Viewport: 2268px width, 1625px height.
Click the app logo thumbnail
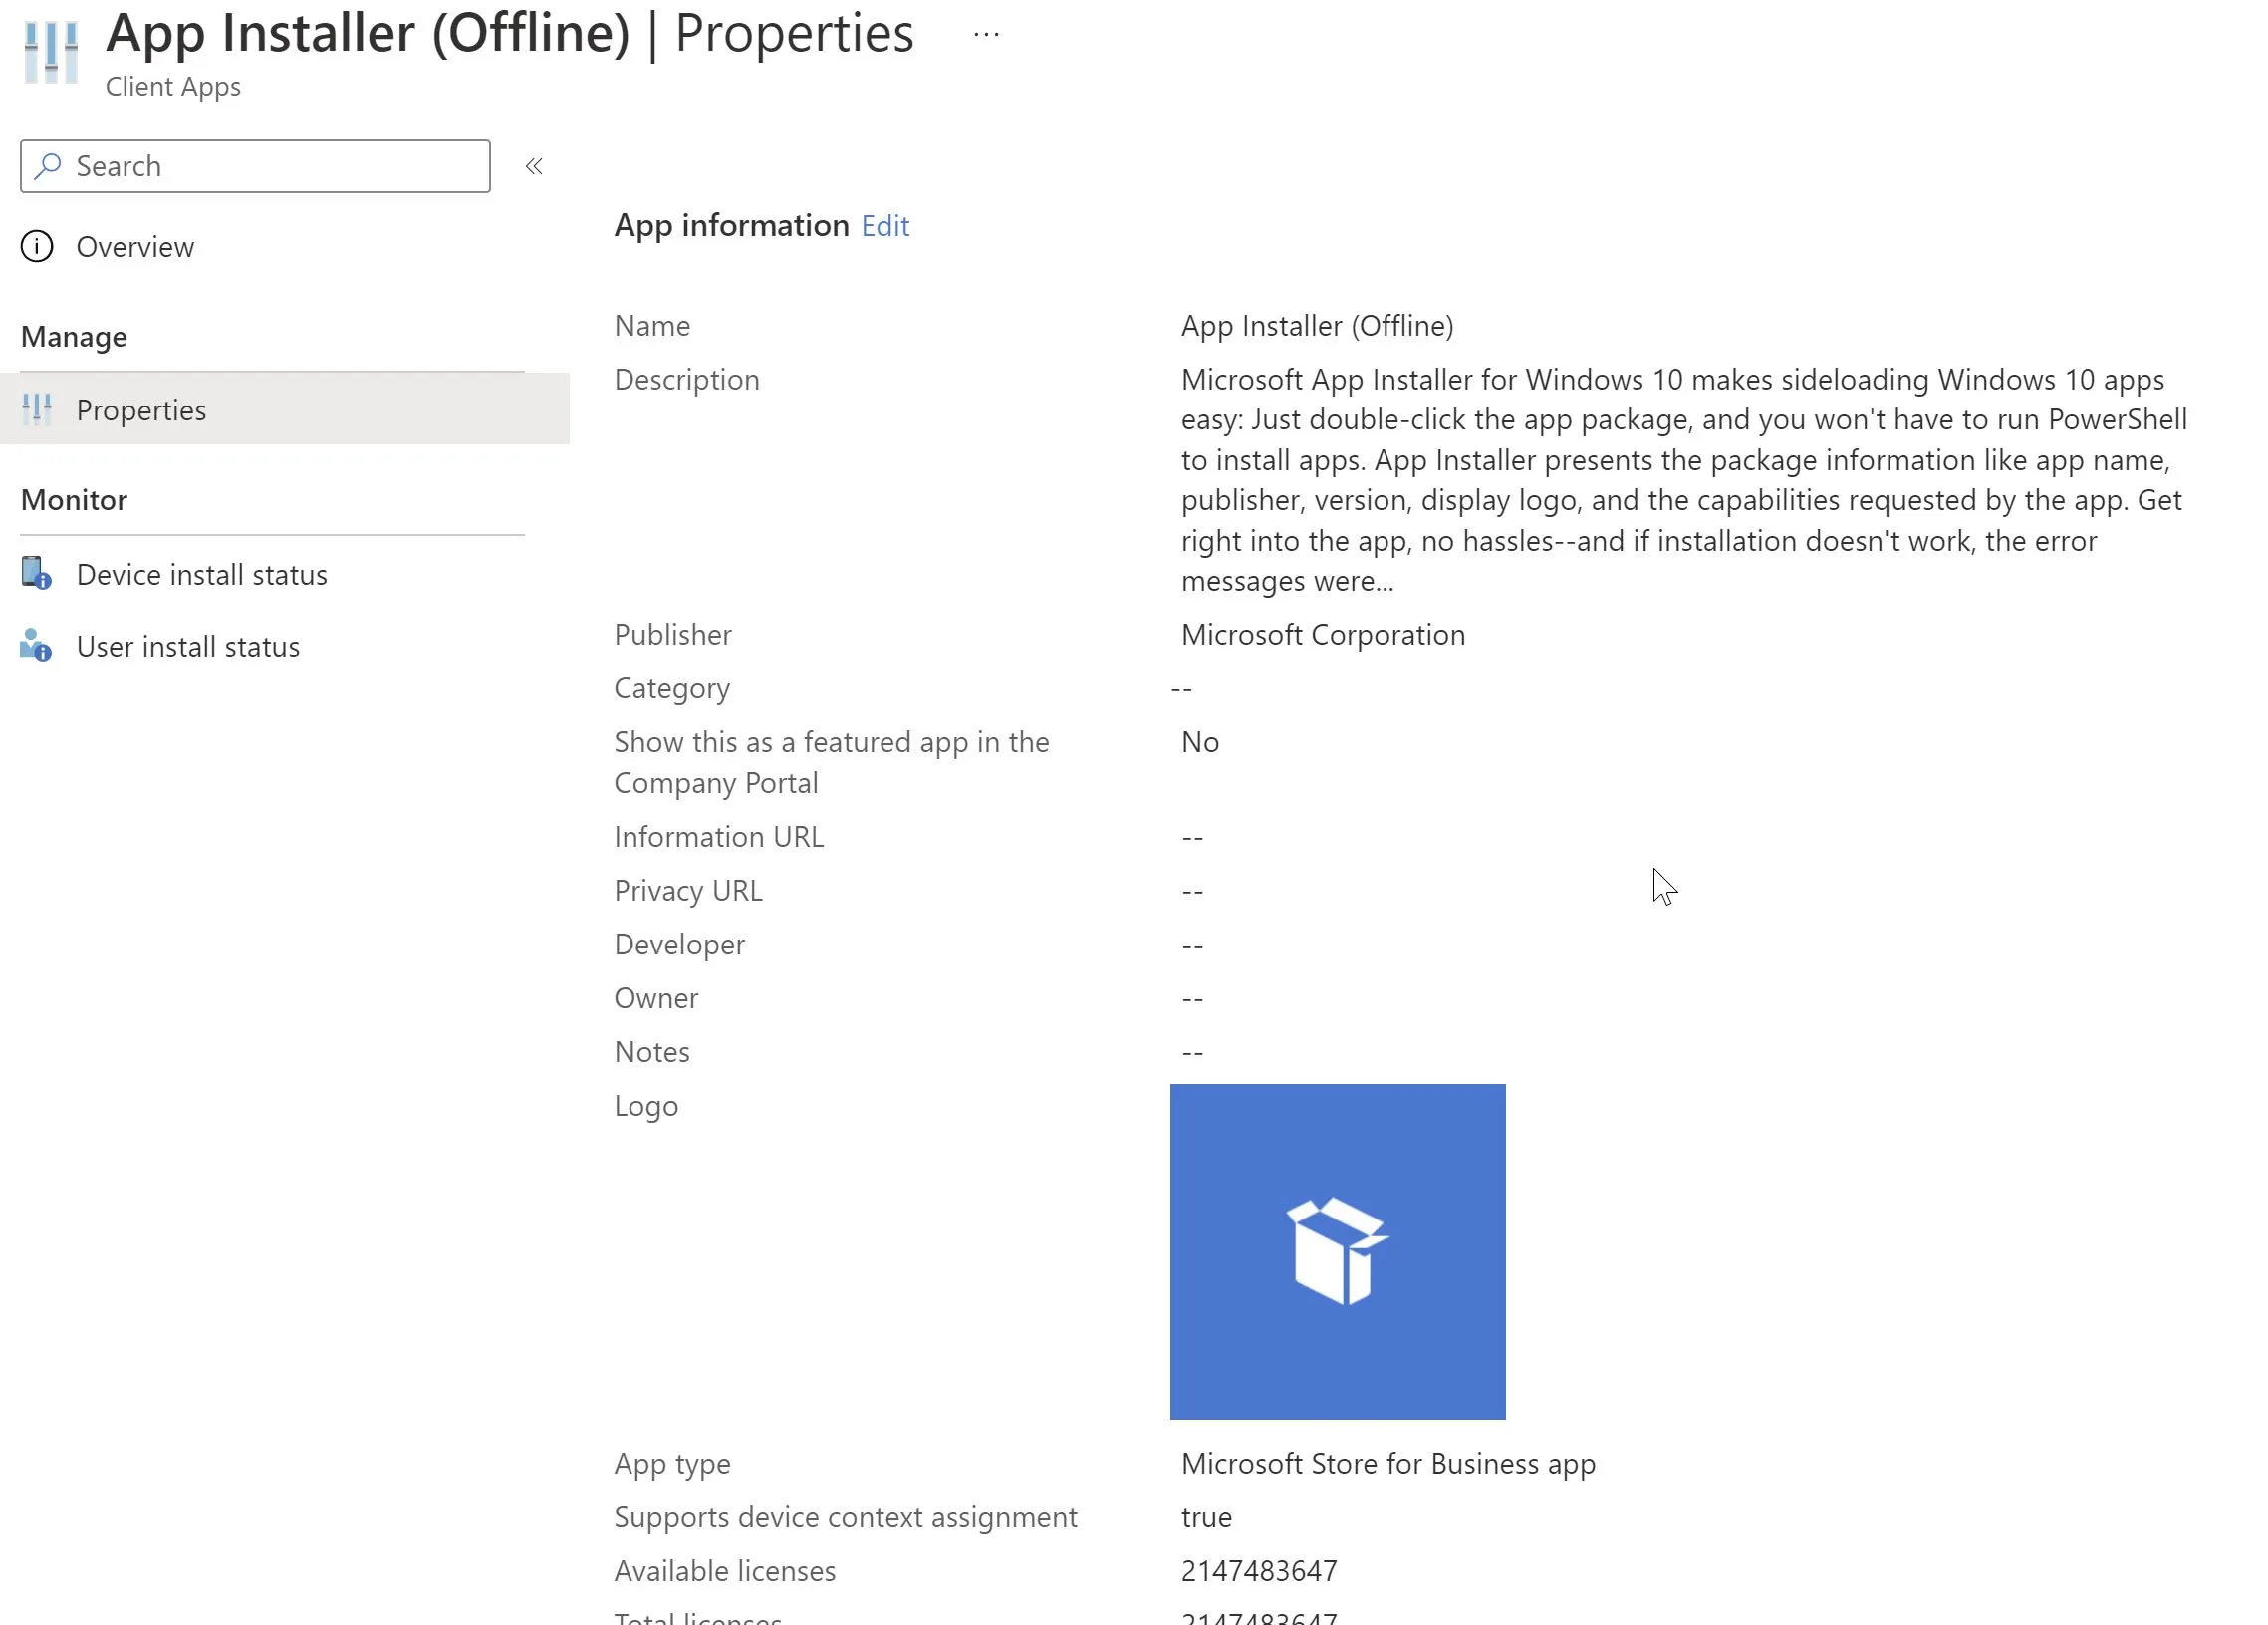click(1337, 1251)
